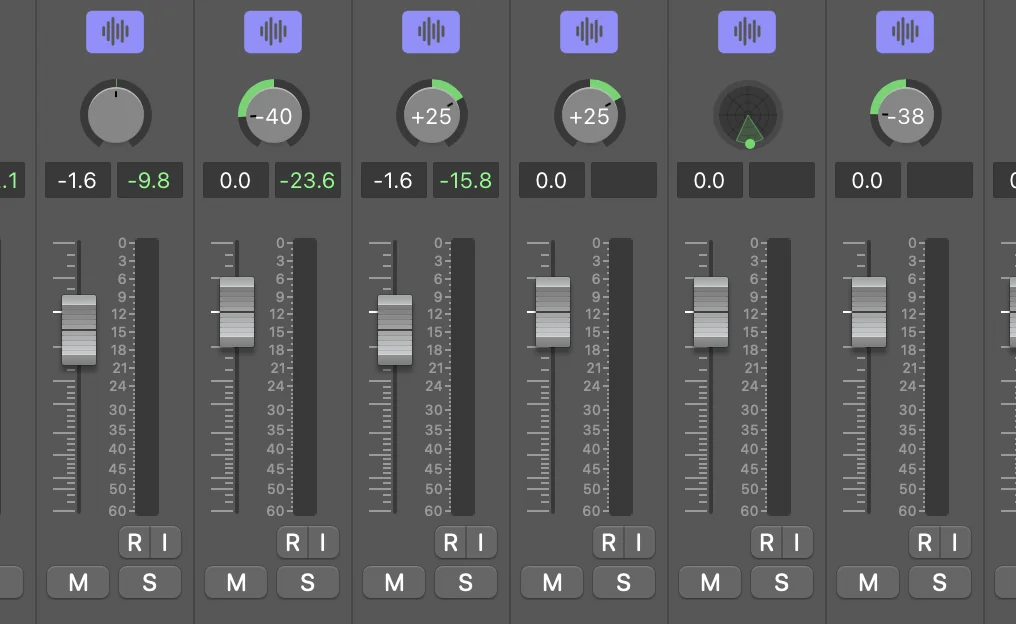Solo the channel strip peaking at -15.8
The width and height of the screenshot is (1016, 624).
tap(465, 582)
